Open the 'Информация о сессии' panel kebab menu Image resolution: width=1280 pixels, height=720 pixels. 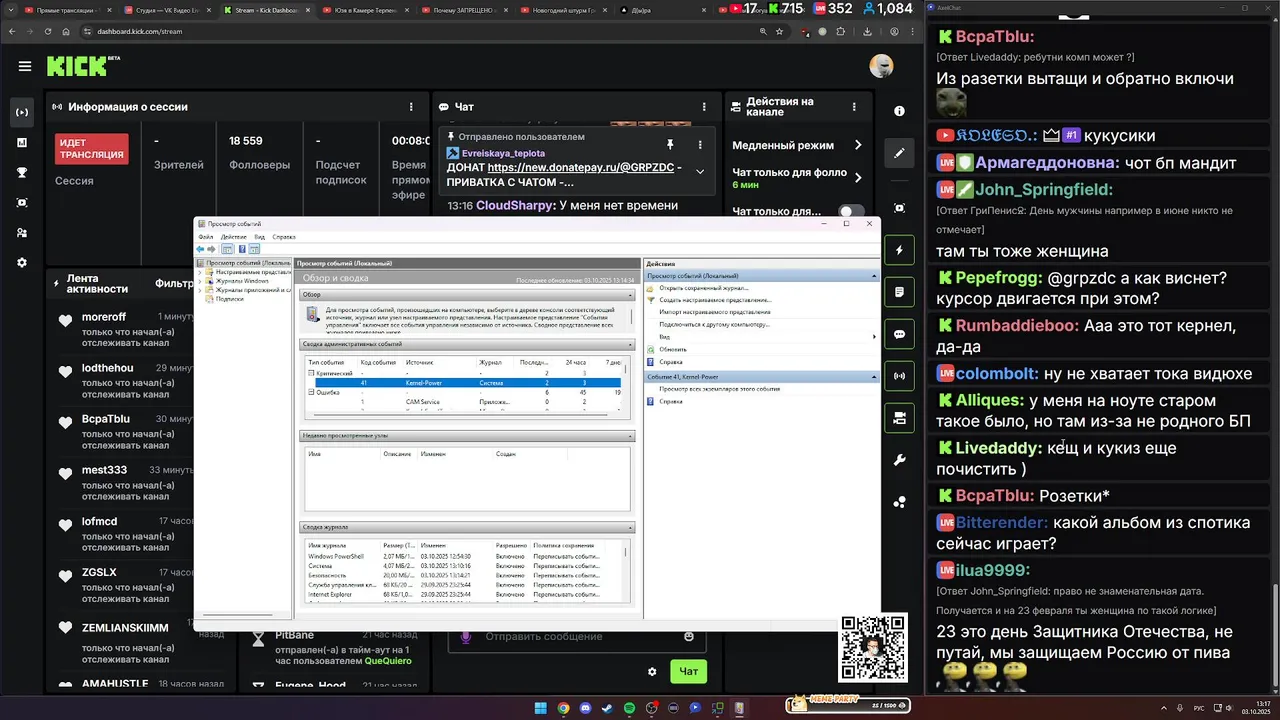click(411, 107)
